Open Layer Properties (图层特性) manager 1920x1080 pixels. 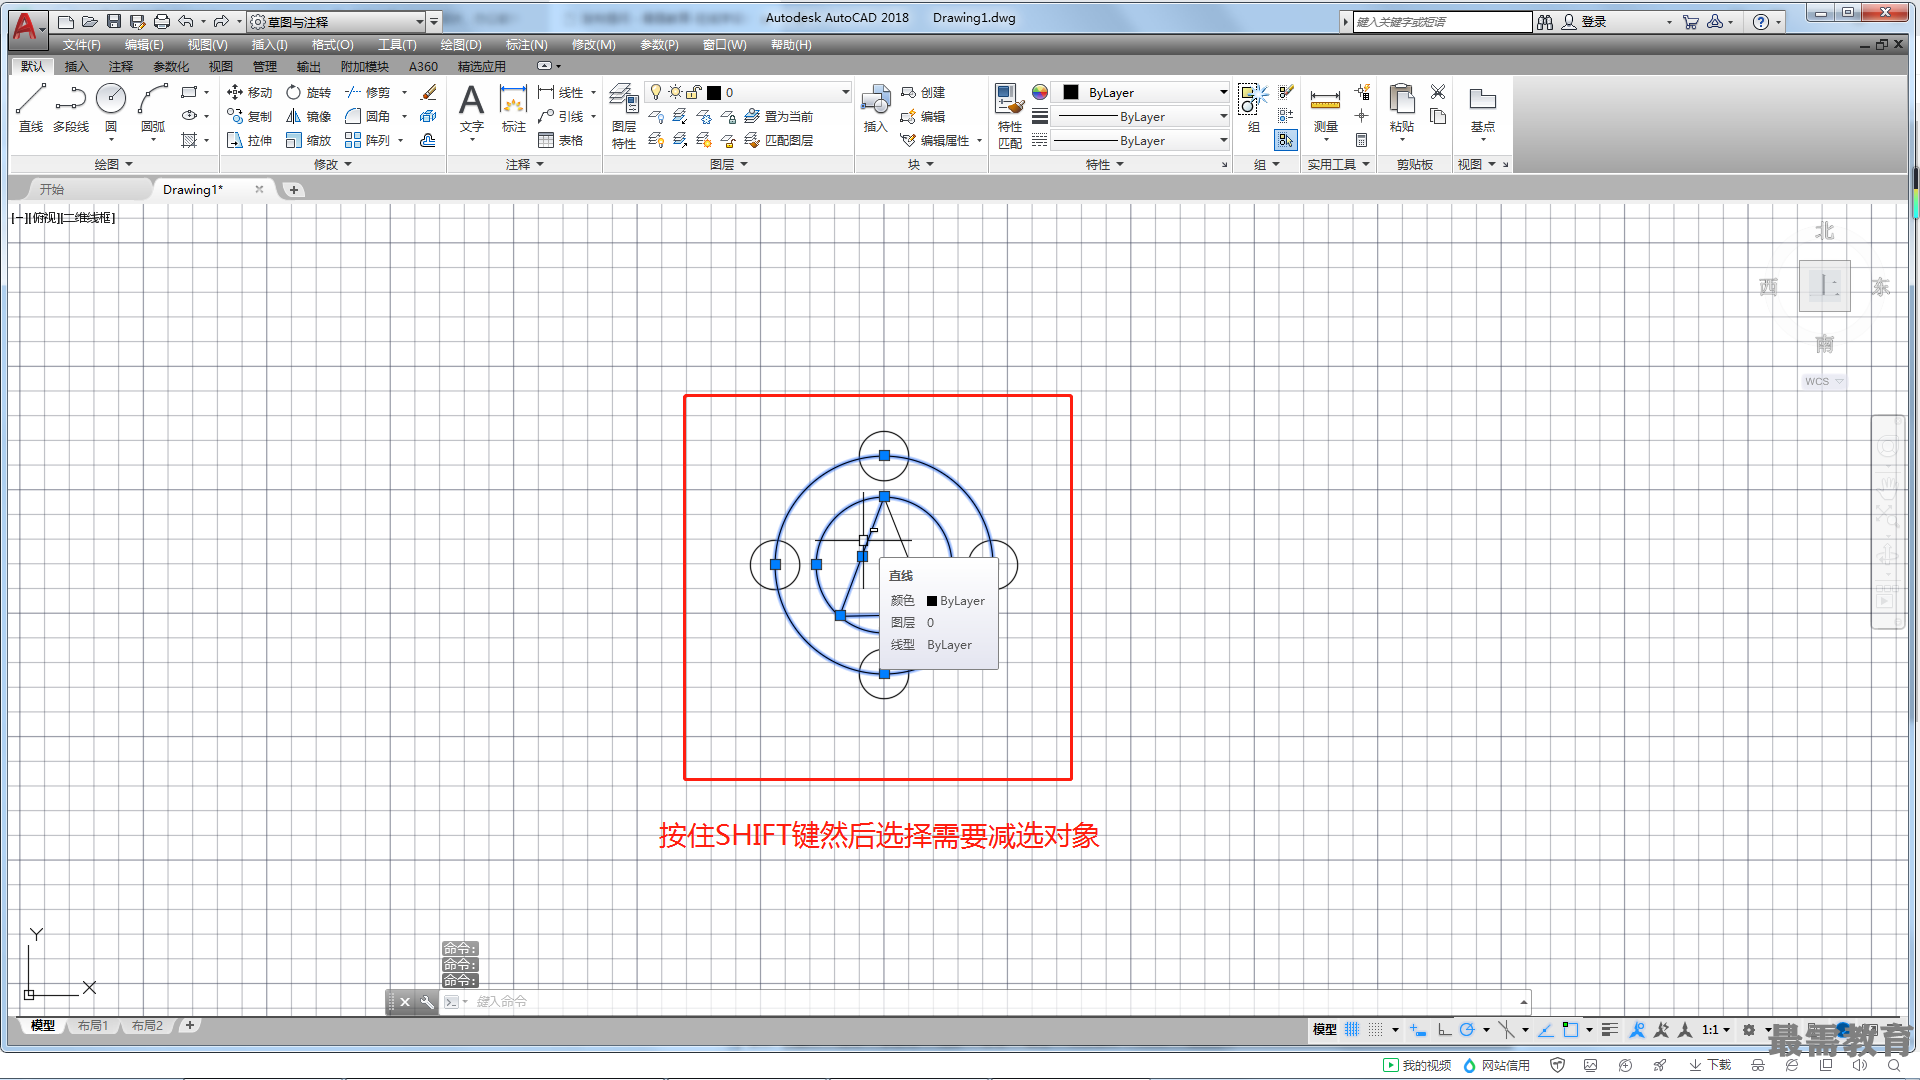tap(624, 116)
